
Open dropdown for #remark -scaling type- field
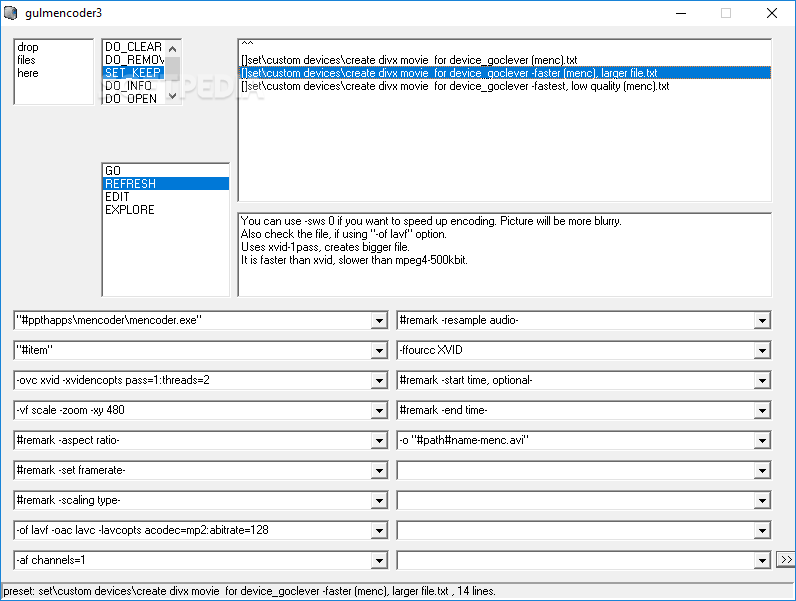pos(379,500)
